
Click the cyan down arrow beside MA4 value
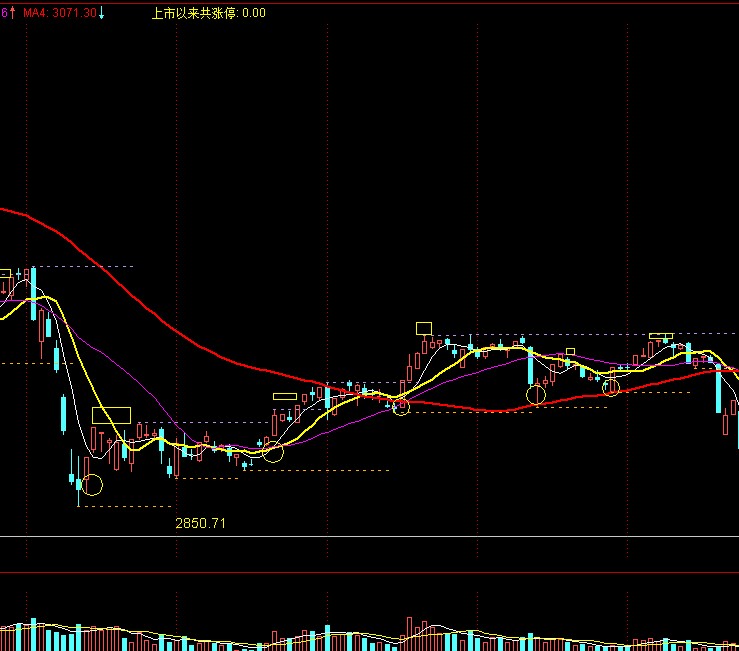(x=101, y=13)
